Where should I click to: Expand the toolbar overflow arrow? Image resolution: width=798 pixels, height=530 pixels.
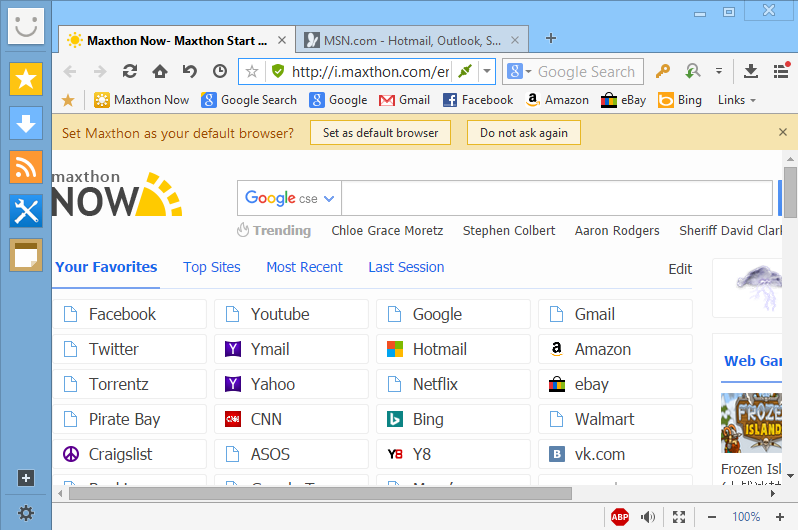(719, 71)
